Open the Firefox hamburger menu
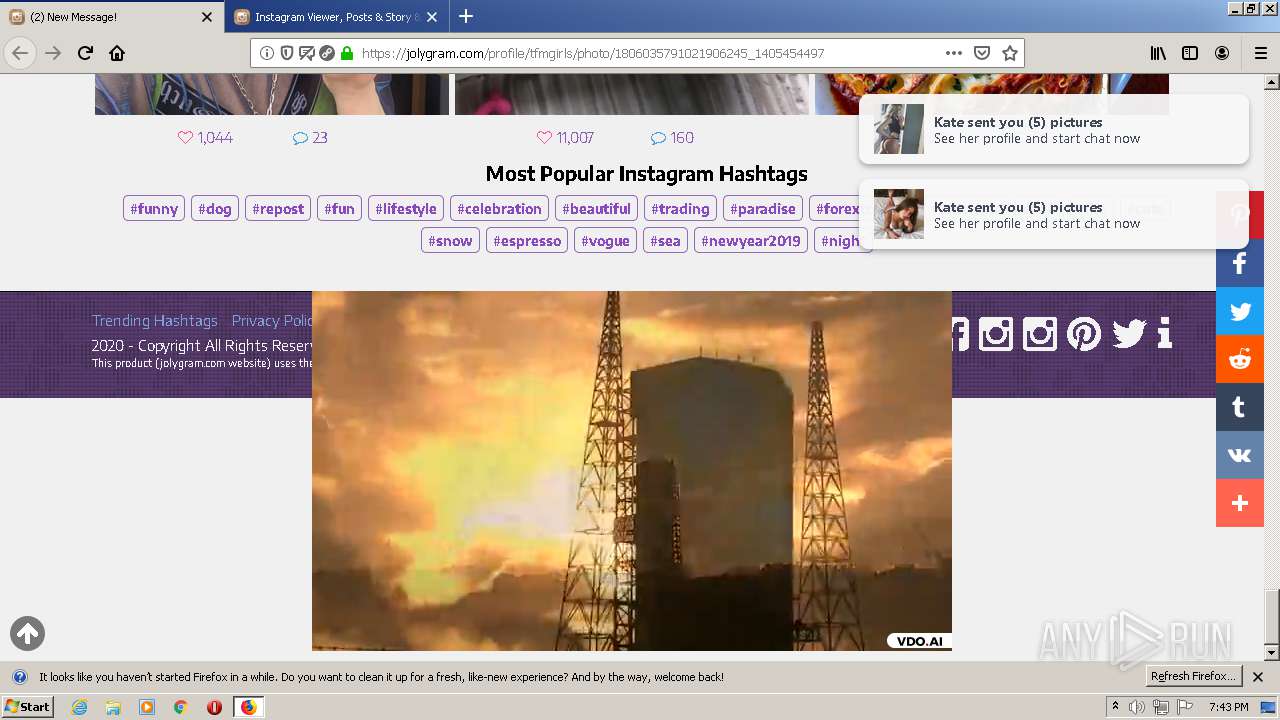Screen dimensions: 1280x720 pyautogui.click(x=1260, y=53)
